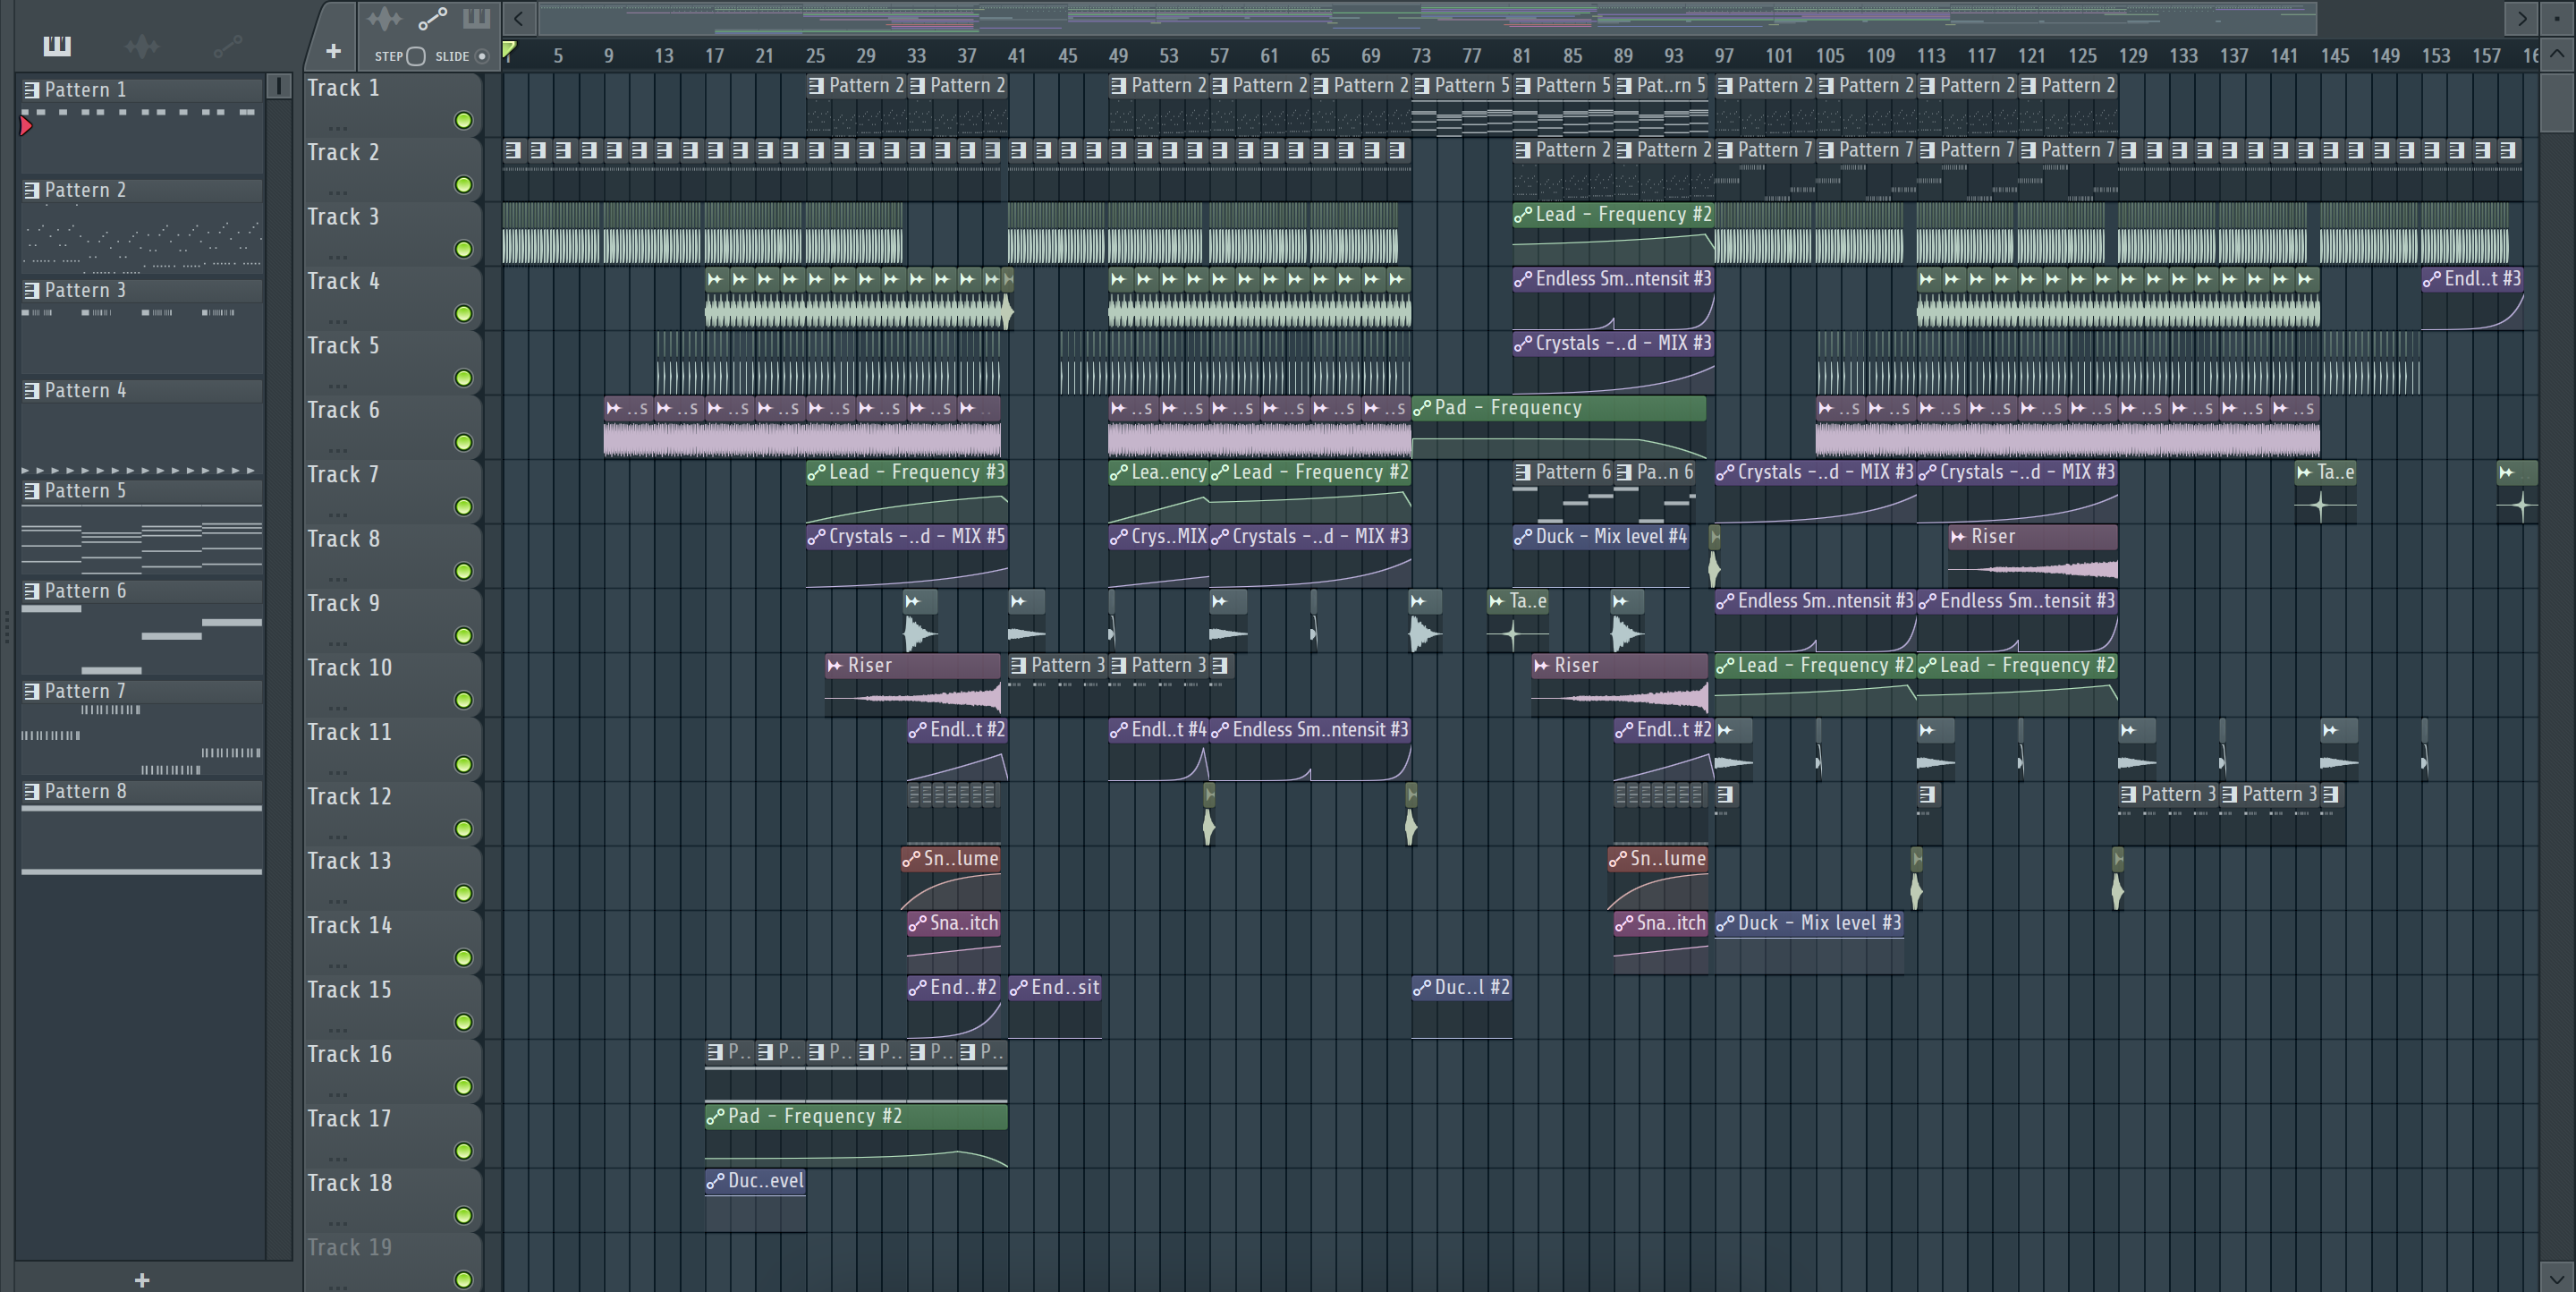The width and height of the screenshot is (2576, 1292).
Task: Select the Track 17 header label
Action: [x=349, y=1119]
